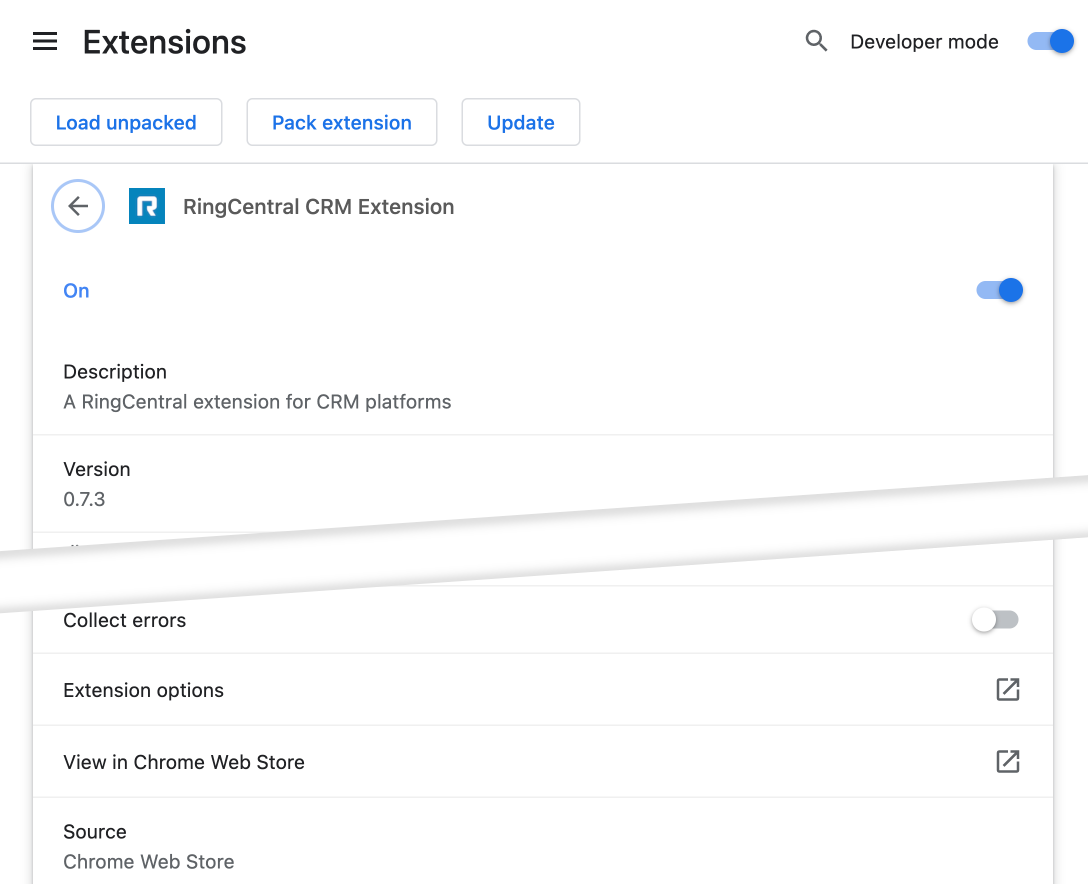Image resolution: width=1088 pixels, height=884 pixels.
Task: Select the RingCentral square icon next to the title
Action: pos(147,206)
